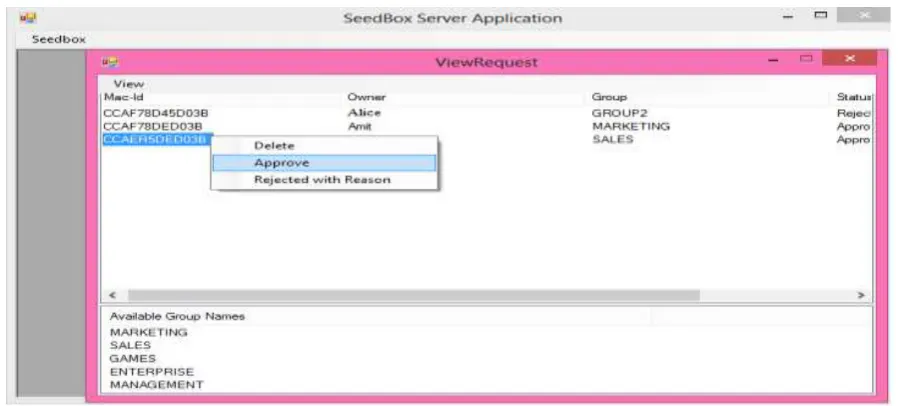This screenshot has width=901, height=406.
Task: Sort by the Mac-Id column header
Action: tap(124, 97)
